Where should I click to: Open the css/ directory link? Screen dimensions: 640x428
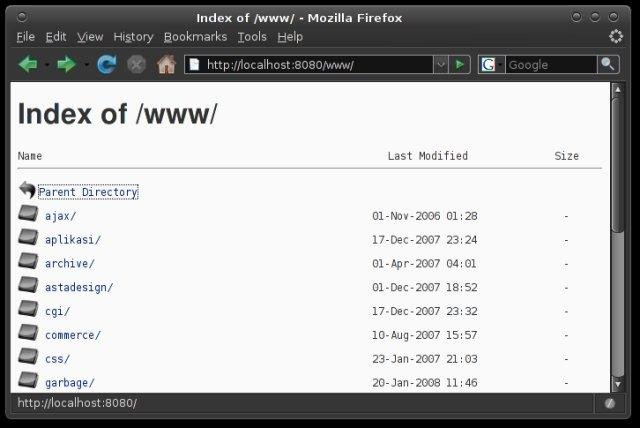[58, 359]
